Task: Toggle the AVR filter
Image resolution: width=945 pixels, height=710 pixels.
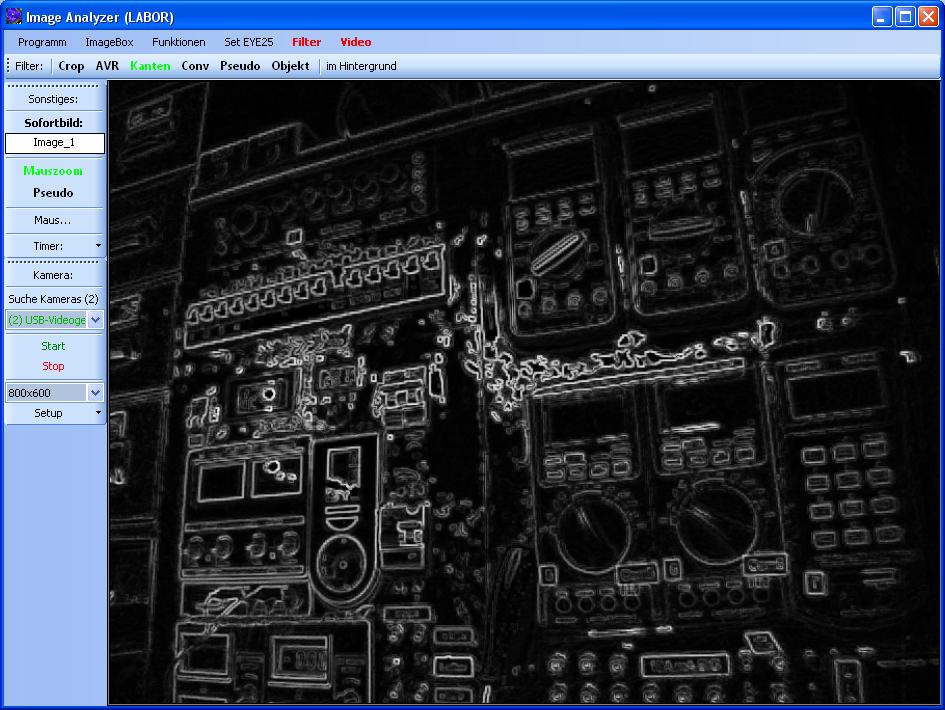Action: coord(107,66)
